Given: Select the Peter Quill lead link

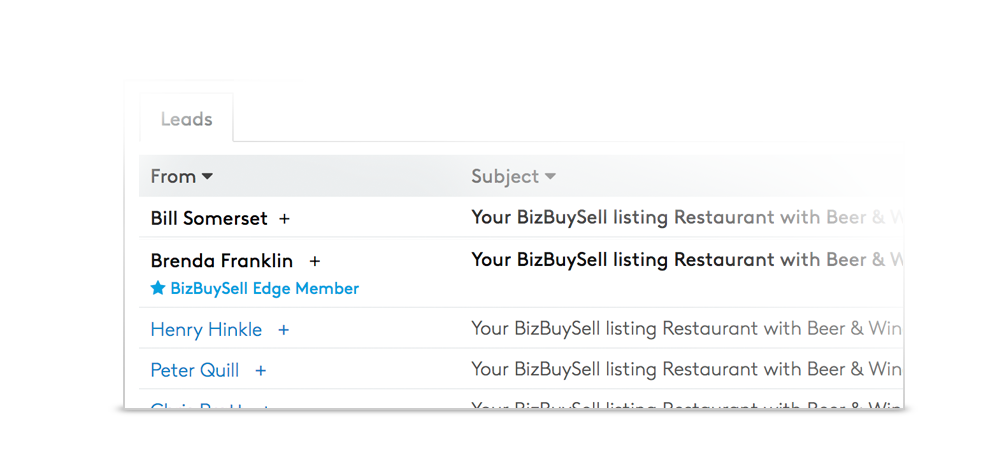Looking at the screenshot, I should tap(194, 371).
